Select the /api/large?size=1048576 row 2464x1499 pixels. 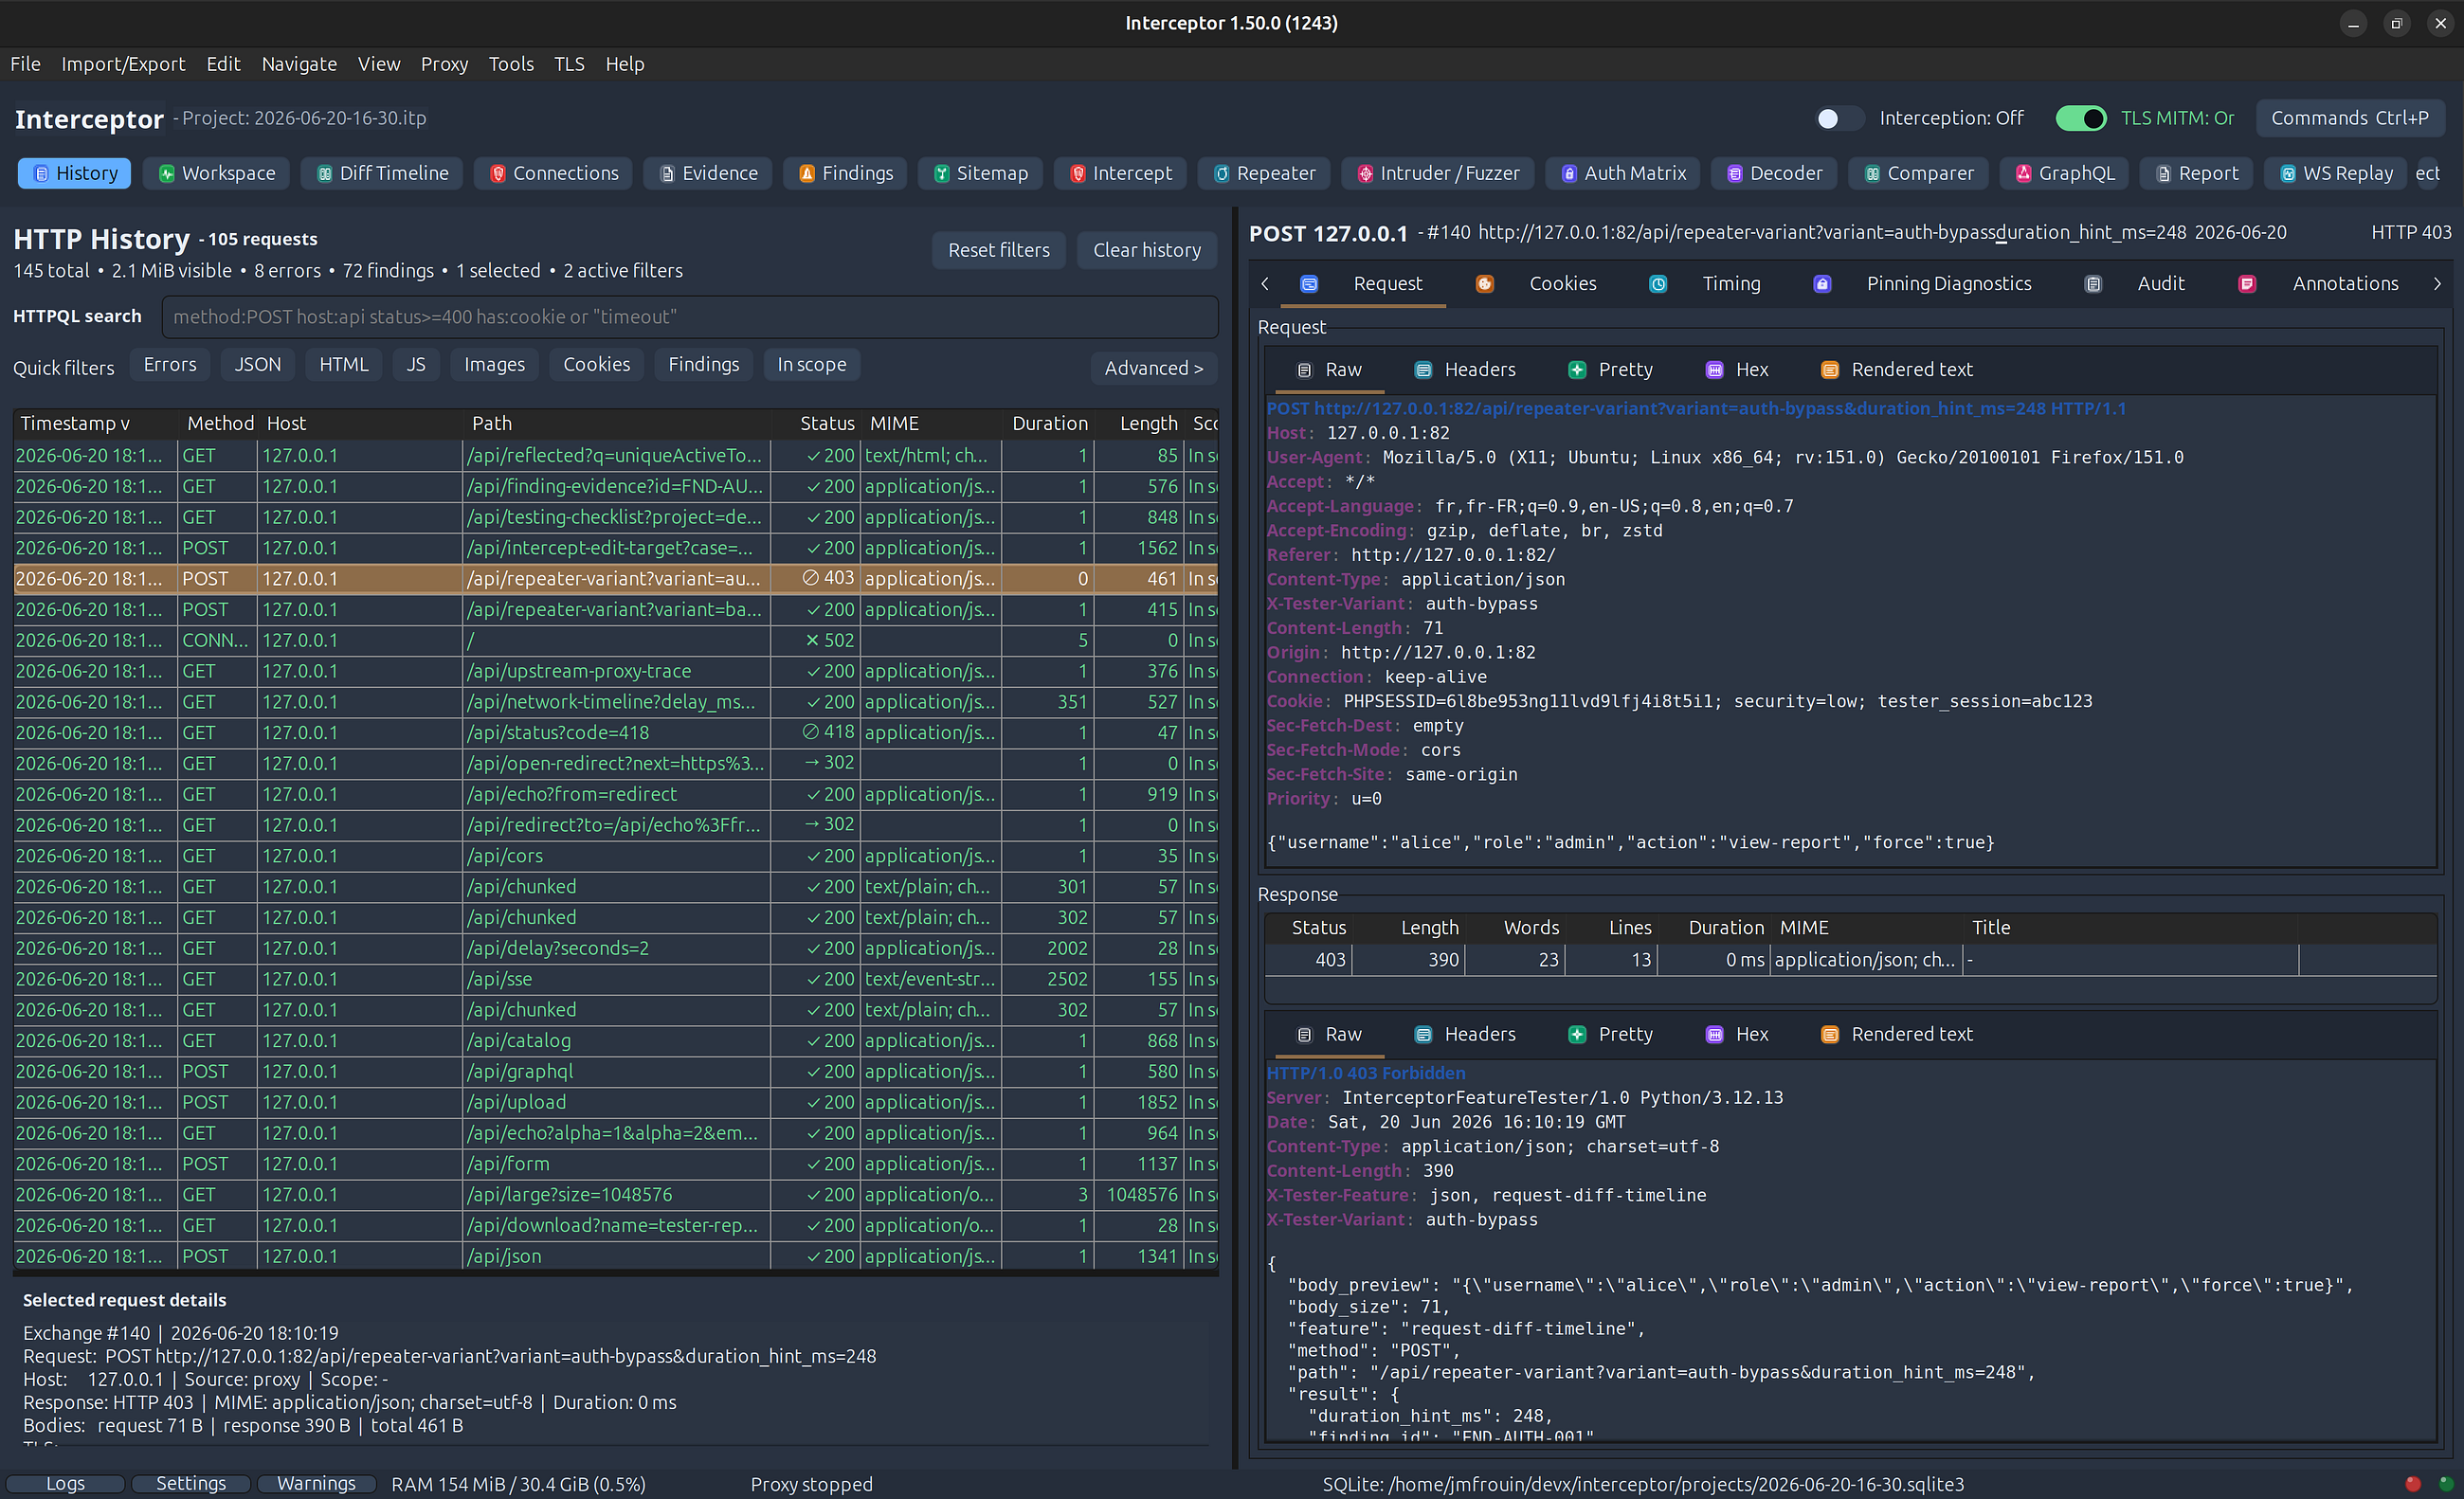pos(615,1195)
